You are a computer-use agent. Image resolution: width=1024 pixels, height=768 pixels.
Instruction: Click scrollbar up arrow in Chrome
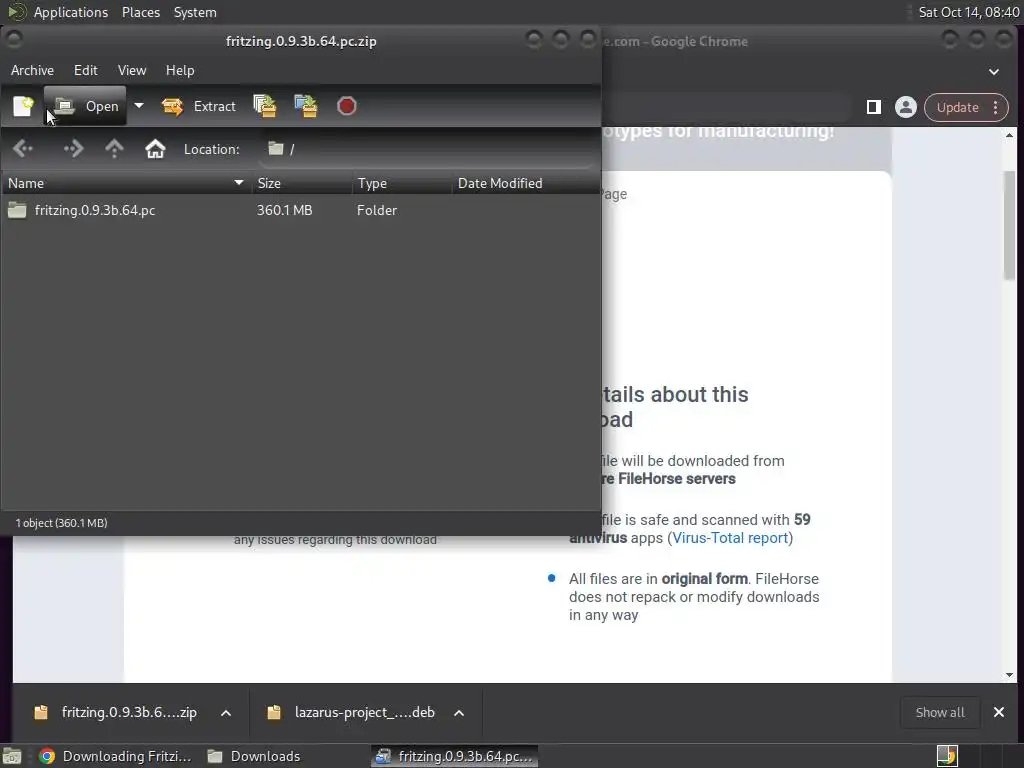pyautogui.click(x=1010, y=135)
